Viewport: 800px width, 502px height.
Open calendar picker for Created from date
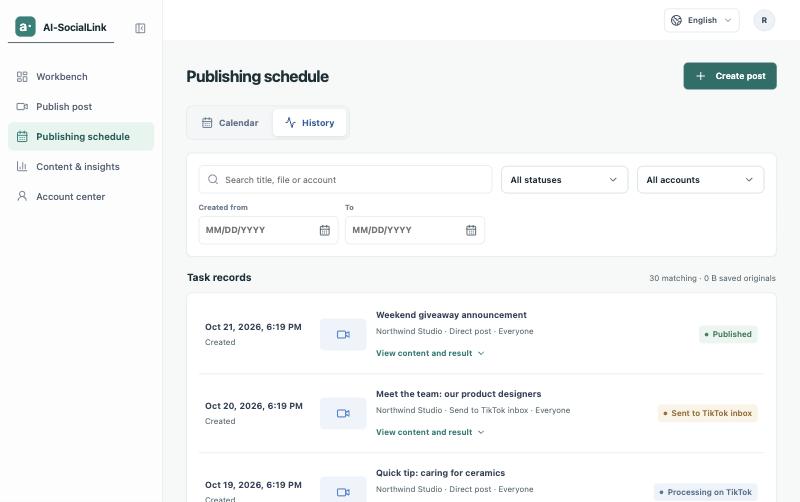[324, 230]
